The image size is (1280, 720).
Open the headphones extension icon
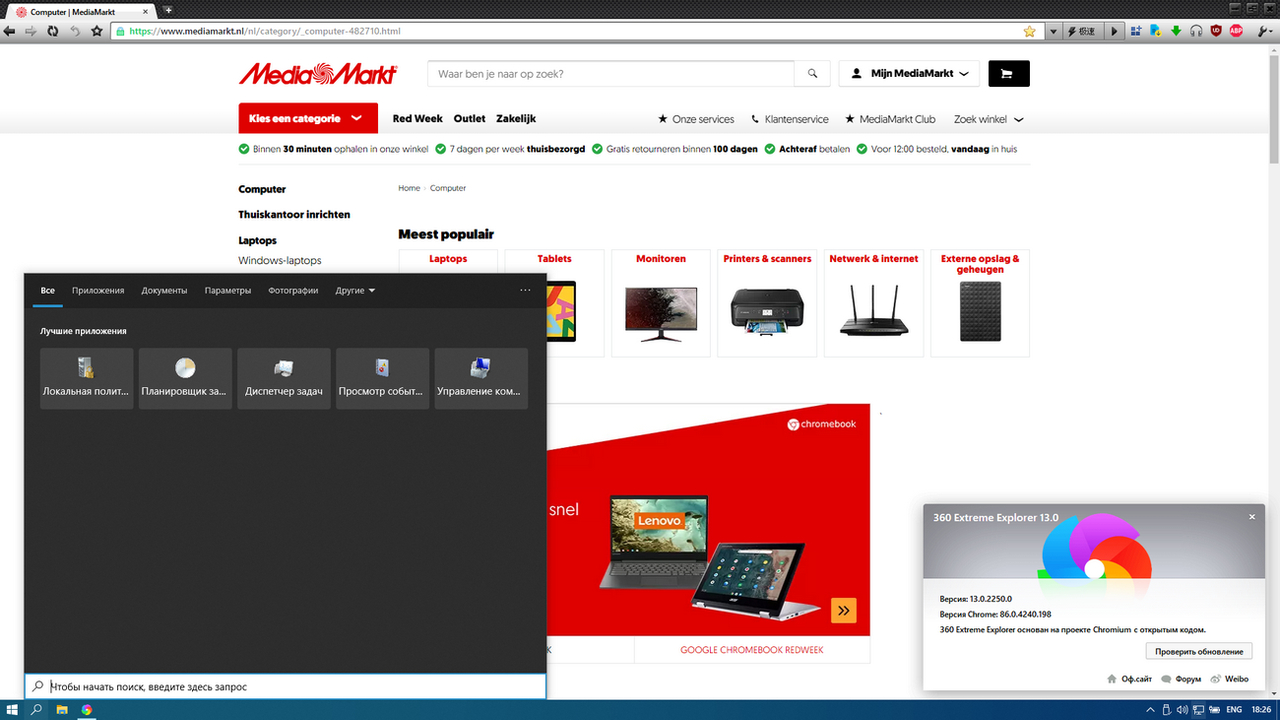(1196, 31)
